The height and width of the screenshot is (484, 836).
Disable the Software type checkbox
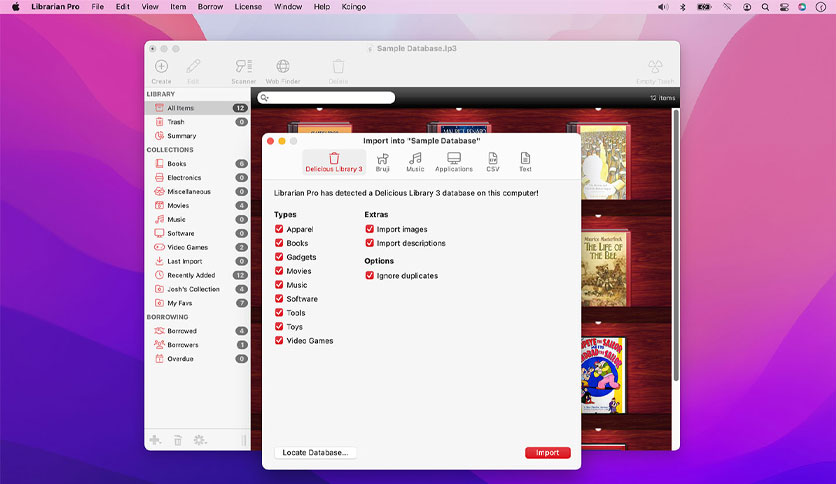click(x=279, y=299)
